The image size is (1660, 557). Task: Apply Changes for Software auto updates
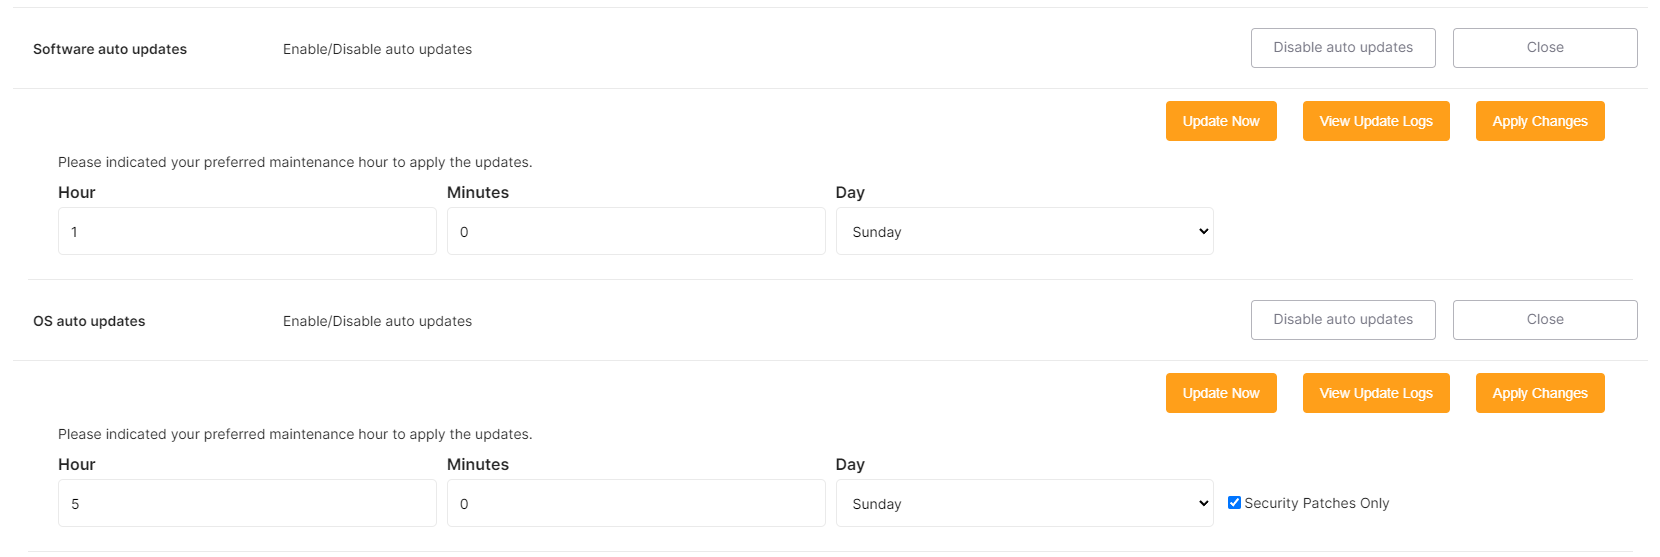pyautogui.click(x=1540, y=121)
